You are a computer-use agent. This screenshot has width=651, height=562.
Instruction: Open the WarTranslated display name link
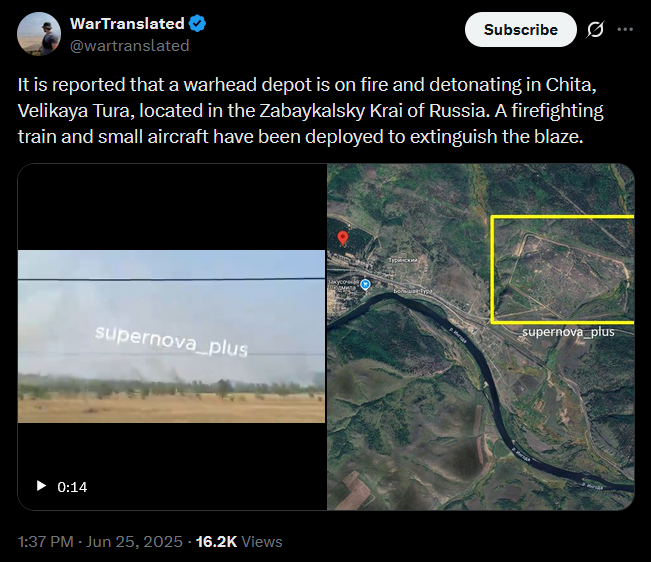click(x=127, y=24)
